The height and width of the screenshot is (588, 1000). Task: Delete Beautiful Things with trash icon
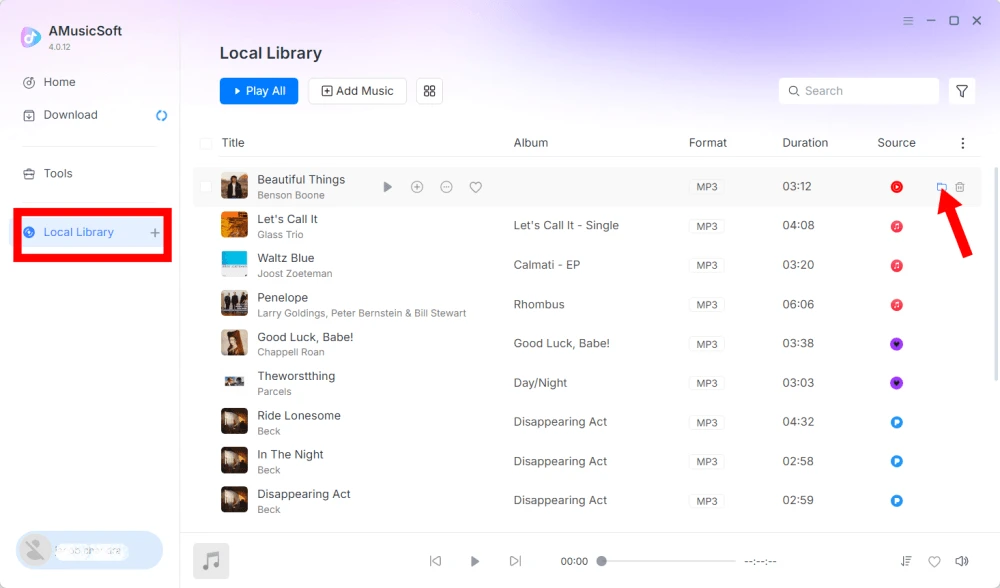tap(960, 187)
